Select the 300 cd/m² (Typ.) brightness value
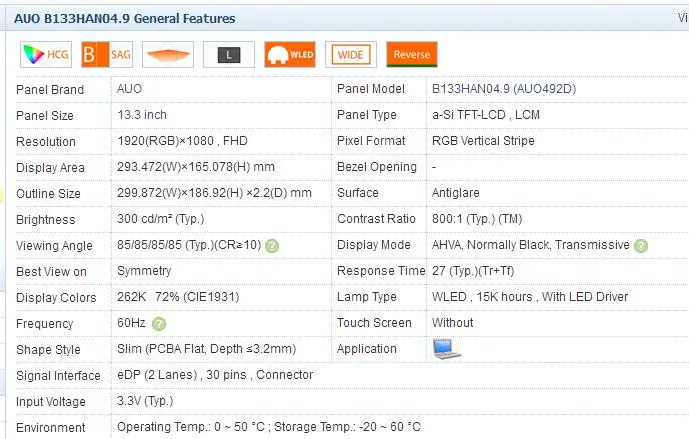The height and width of the screenshot is (439, 689). click(160, 219)
